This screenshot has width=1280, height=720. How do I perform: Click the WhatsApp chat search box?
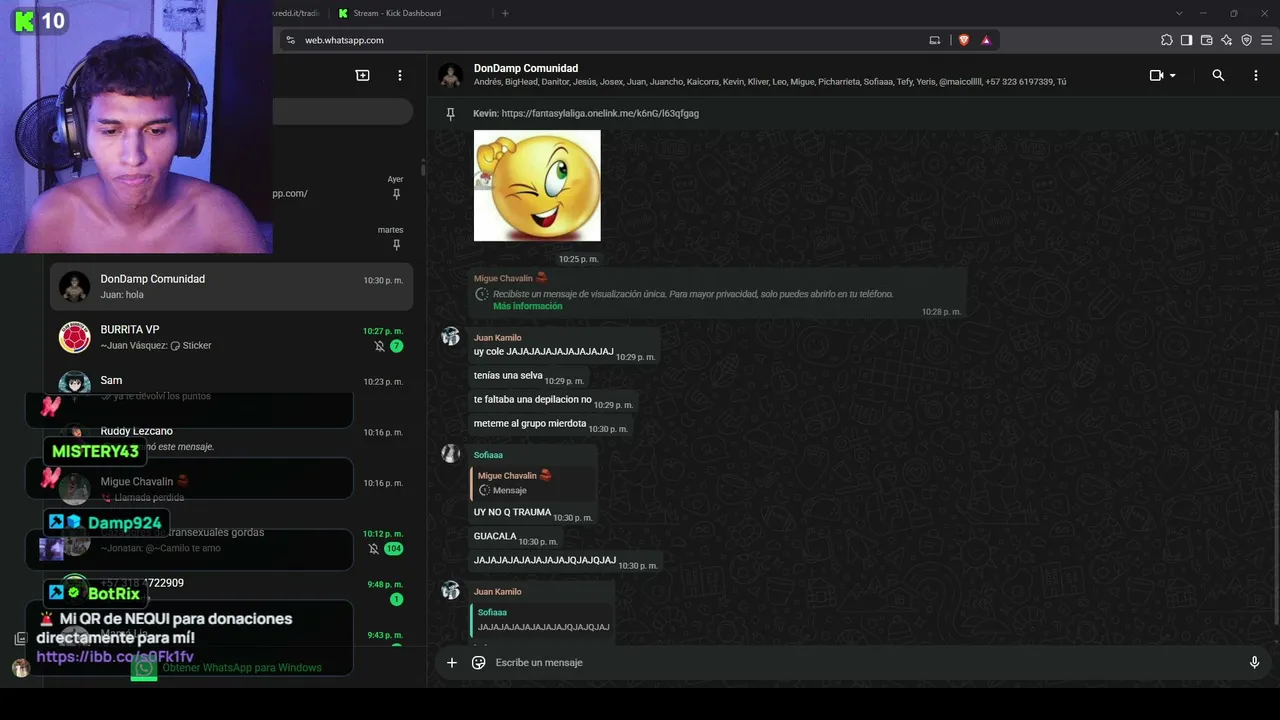(342, 112)
